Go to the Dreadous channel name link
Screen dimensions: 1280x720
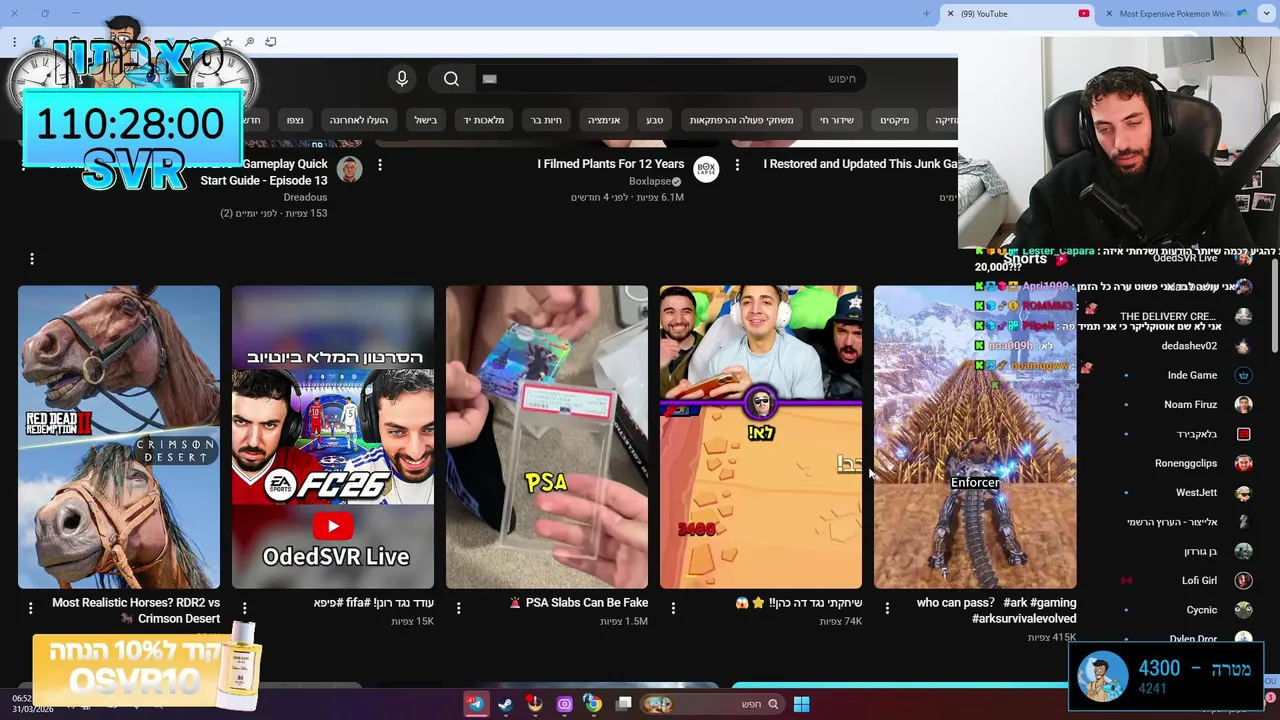[x=305, y=197]
